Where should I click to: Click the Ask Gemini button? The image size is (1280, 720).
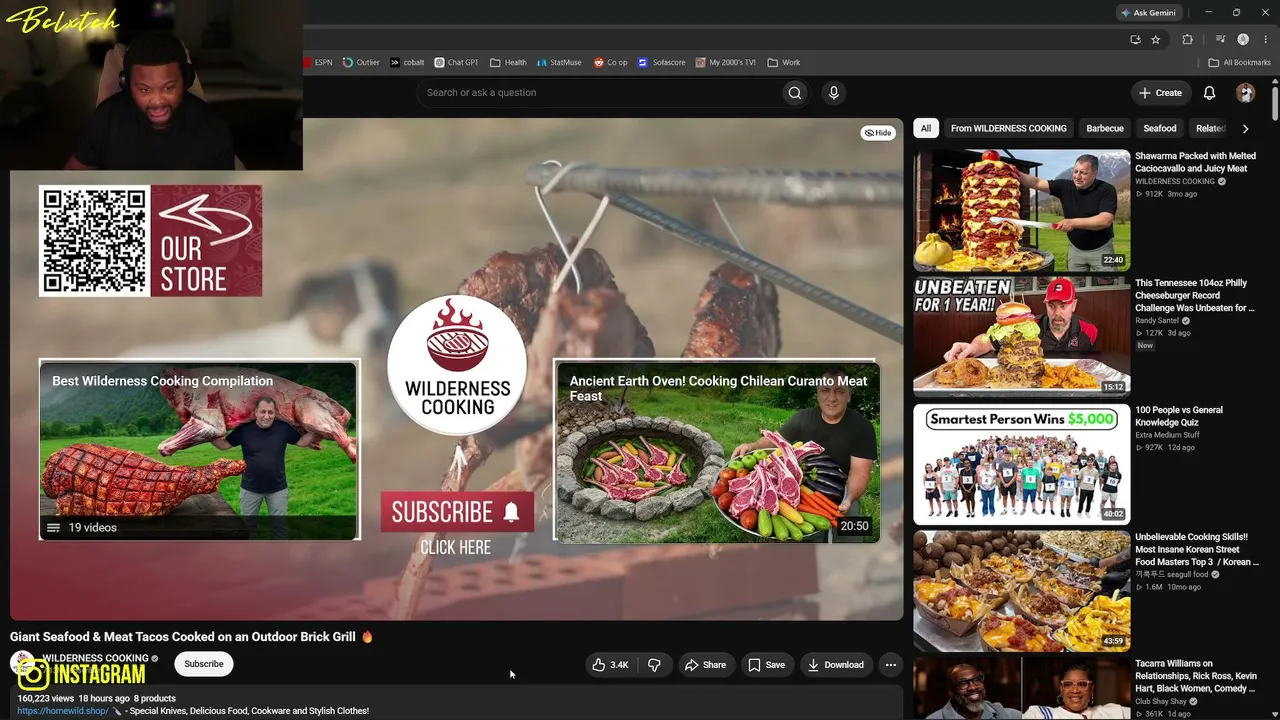pos(1148,13)
